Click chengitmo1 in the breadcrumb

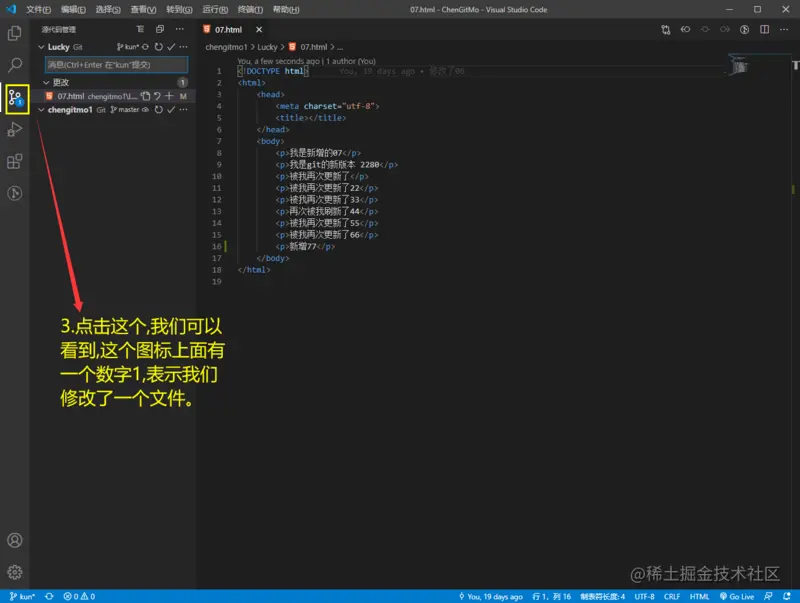[226, 47]
